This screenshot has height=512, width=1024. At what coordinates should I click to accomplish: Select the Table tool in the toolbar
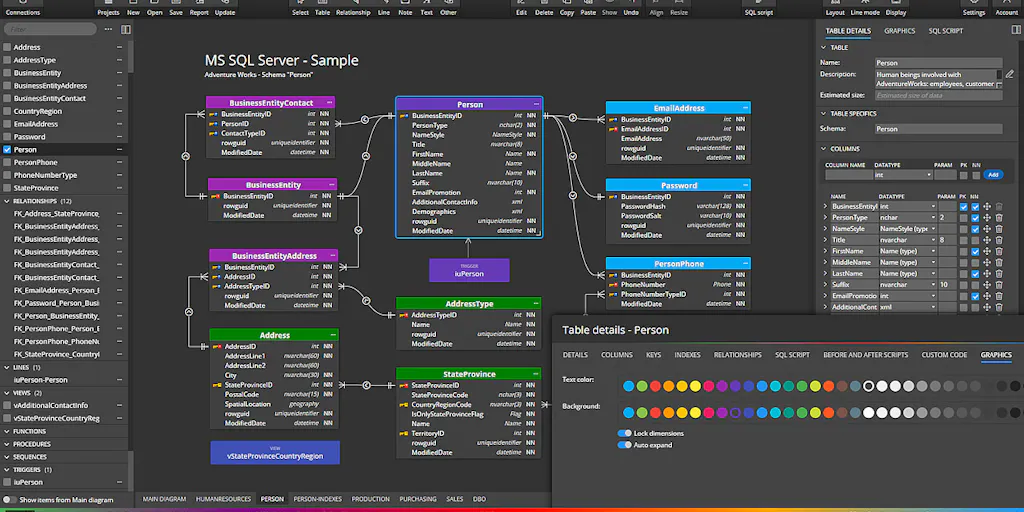[323, 9]
